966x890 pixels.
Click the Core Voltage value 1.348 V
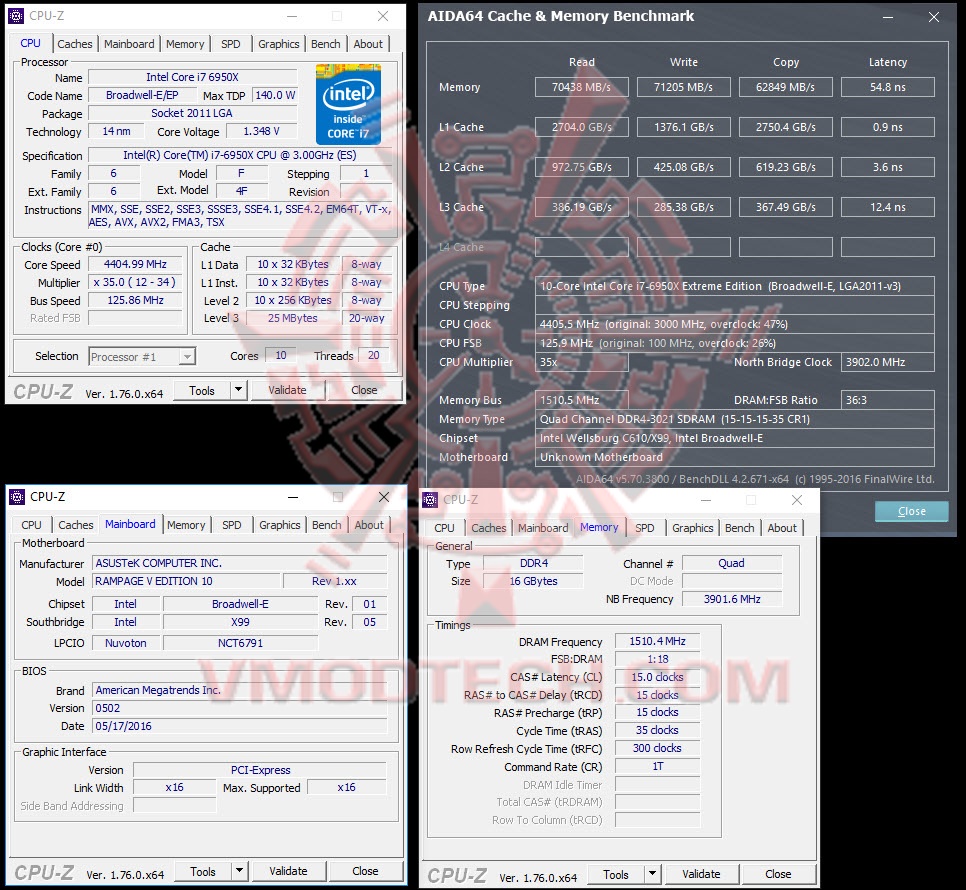(261, 131)
